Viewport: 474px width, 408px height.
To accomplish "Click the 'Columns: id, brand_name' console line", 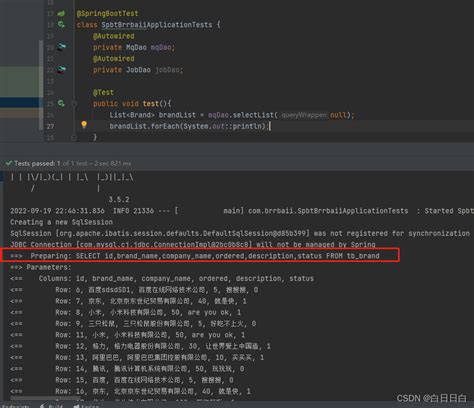I will click(x=162, y=278).
